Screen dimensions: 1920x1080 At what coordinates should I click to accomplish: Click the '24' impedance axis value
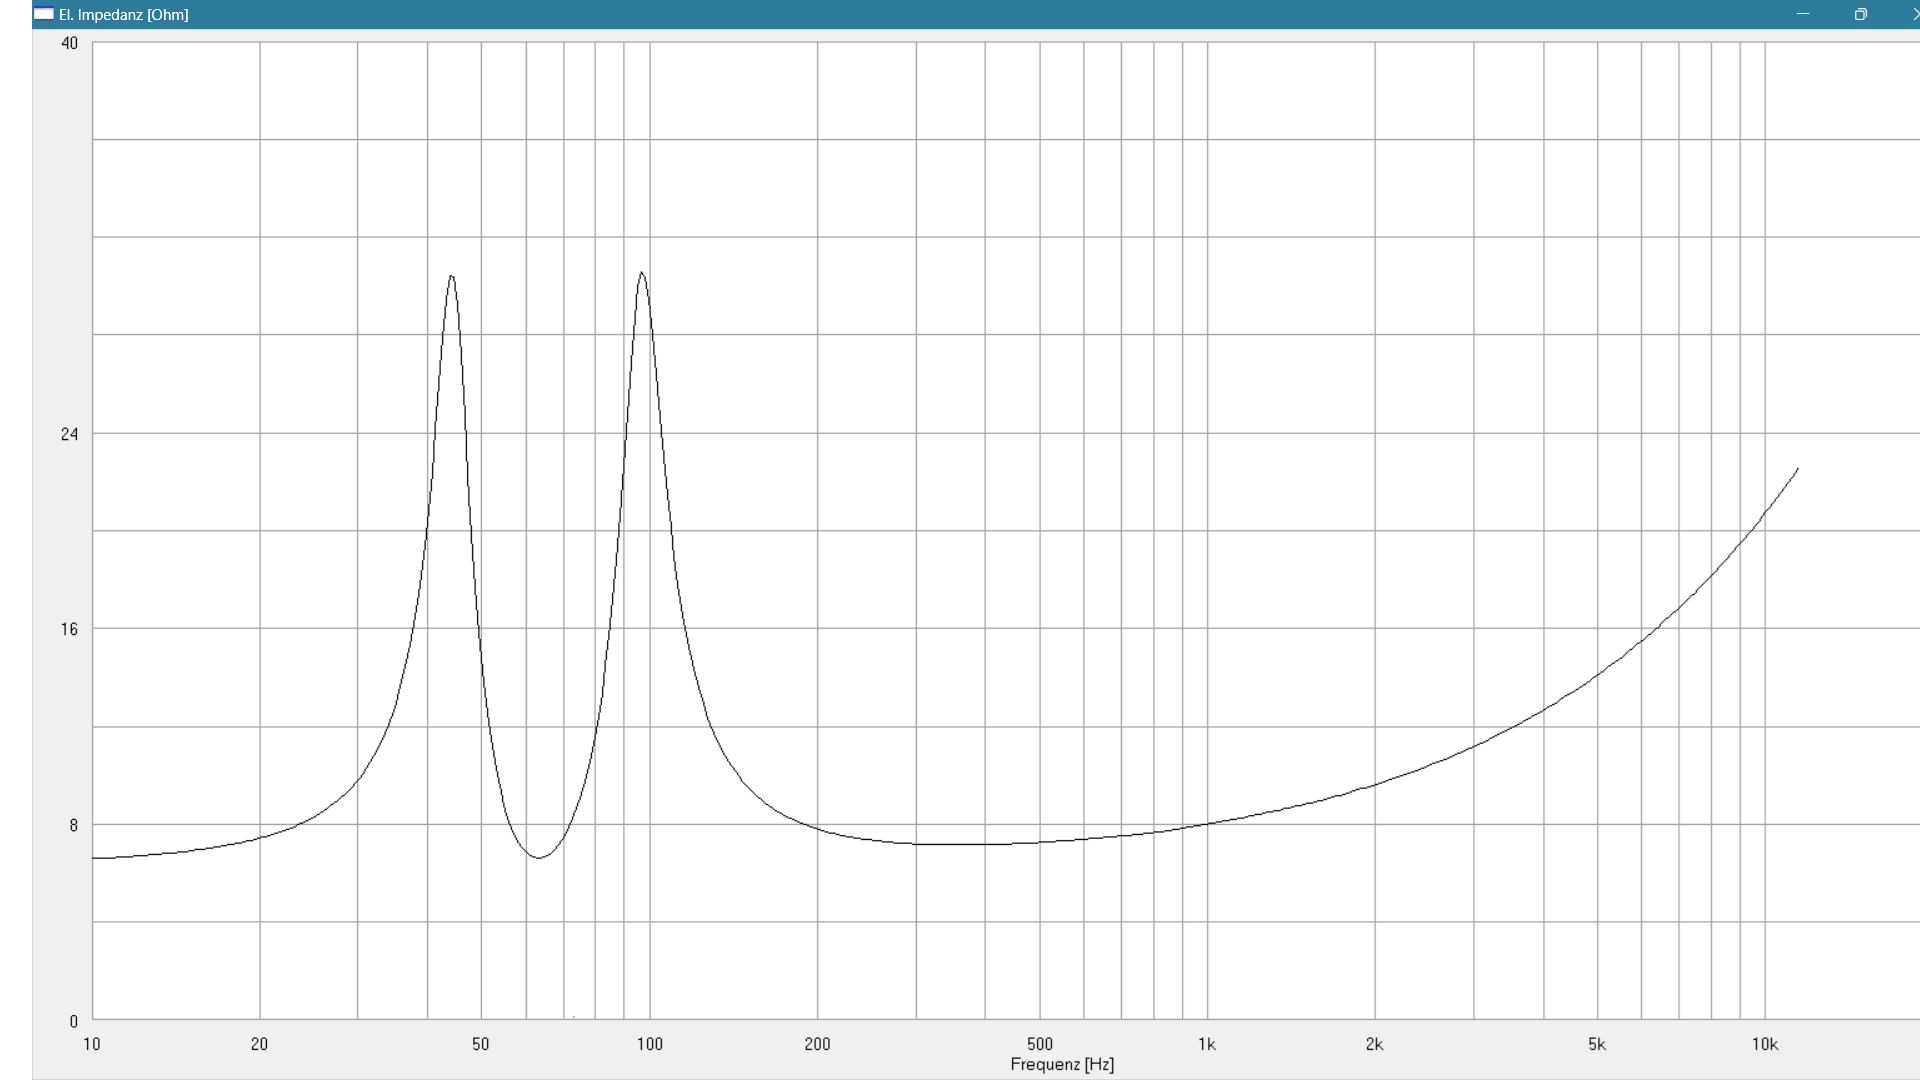(x=69, y=434)
